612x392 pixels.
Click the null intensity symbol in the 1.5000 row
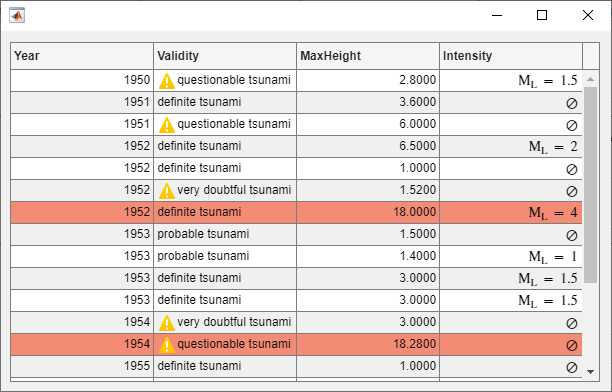tap(571, 235)
